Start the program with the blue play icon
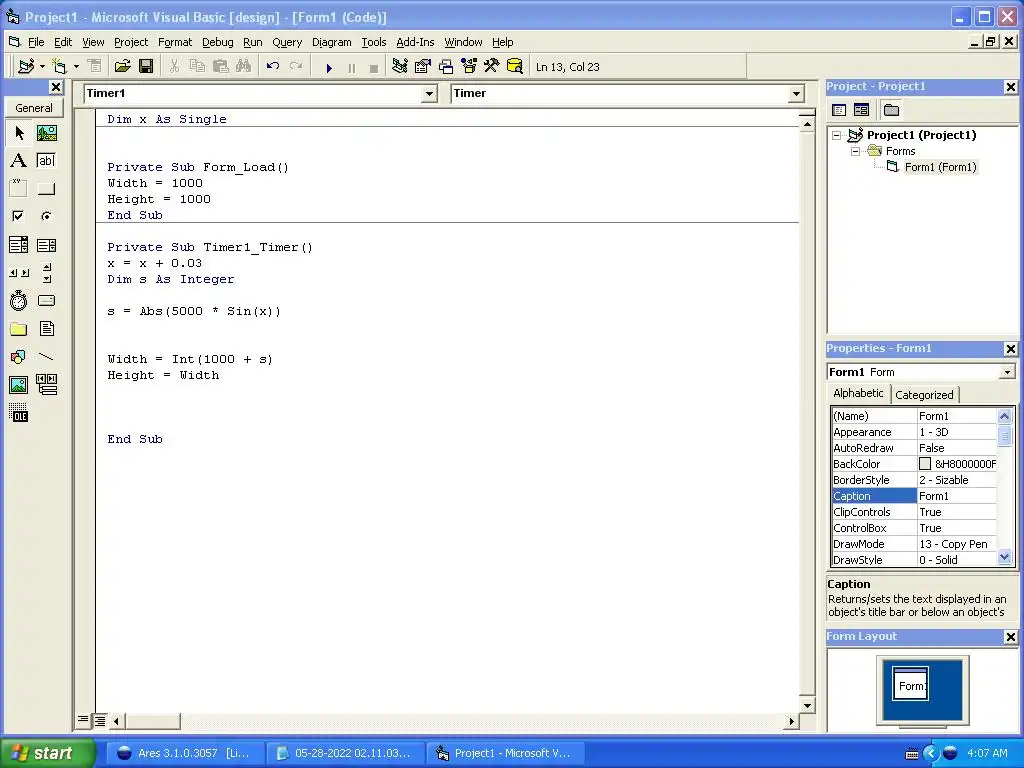Screen dimensions: 1024x768 click(x=329, y=67)
